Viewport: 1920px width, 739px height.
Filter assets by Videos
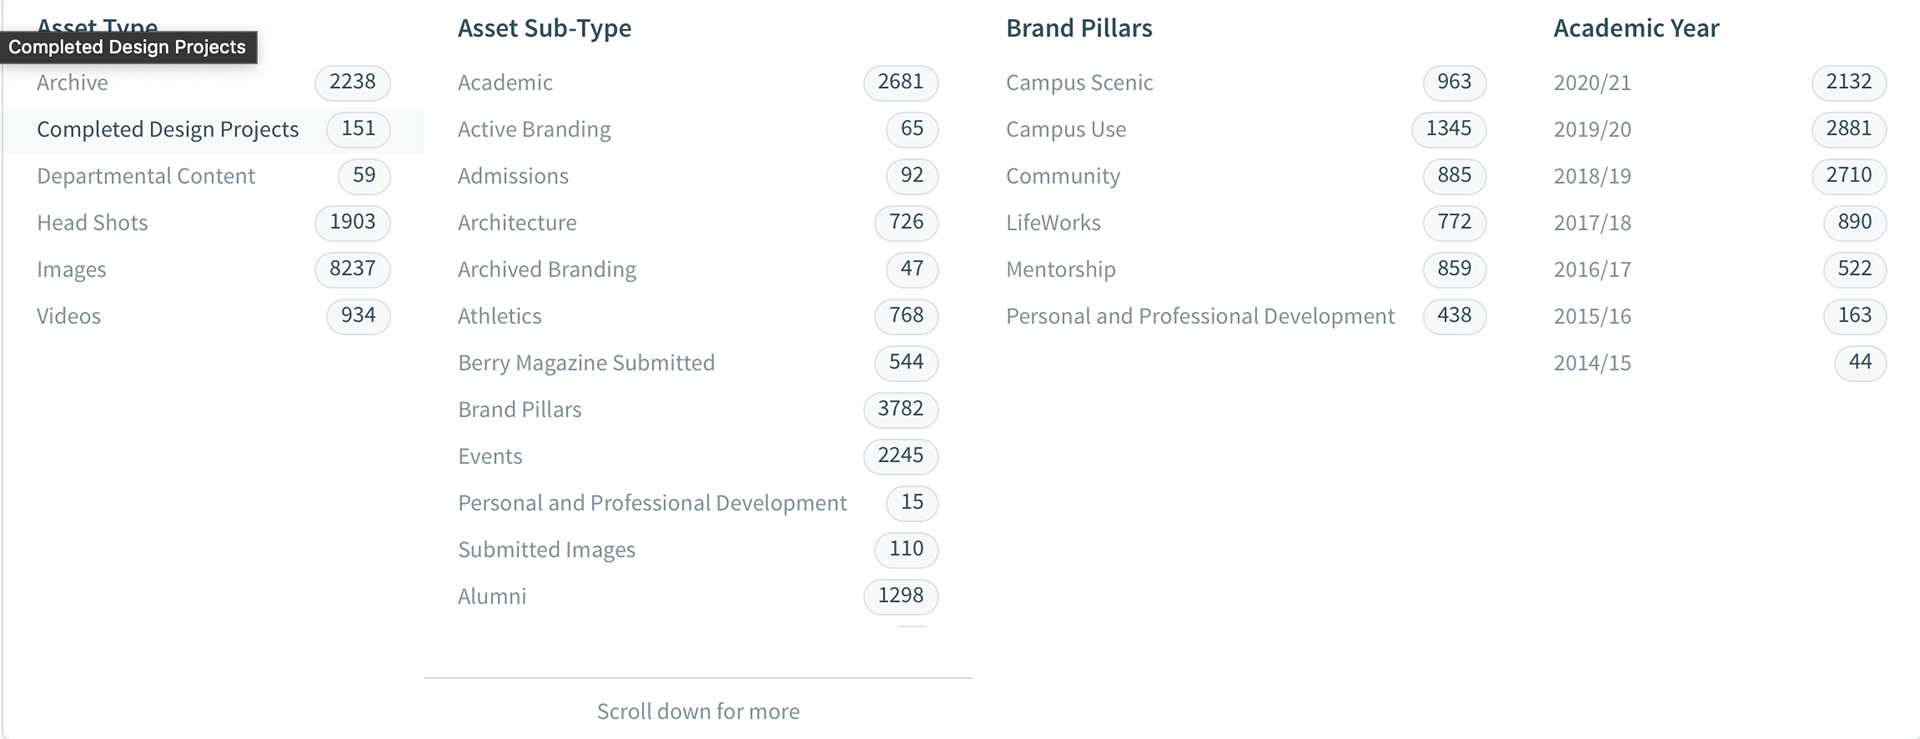click(x=213, y=316)
